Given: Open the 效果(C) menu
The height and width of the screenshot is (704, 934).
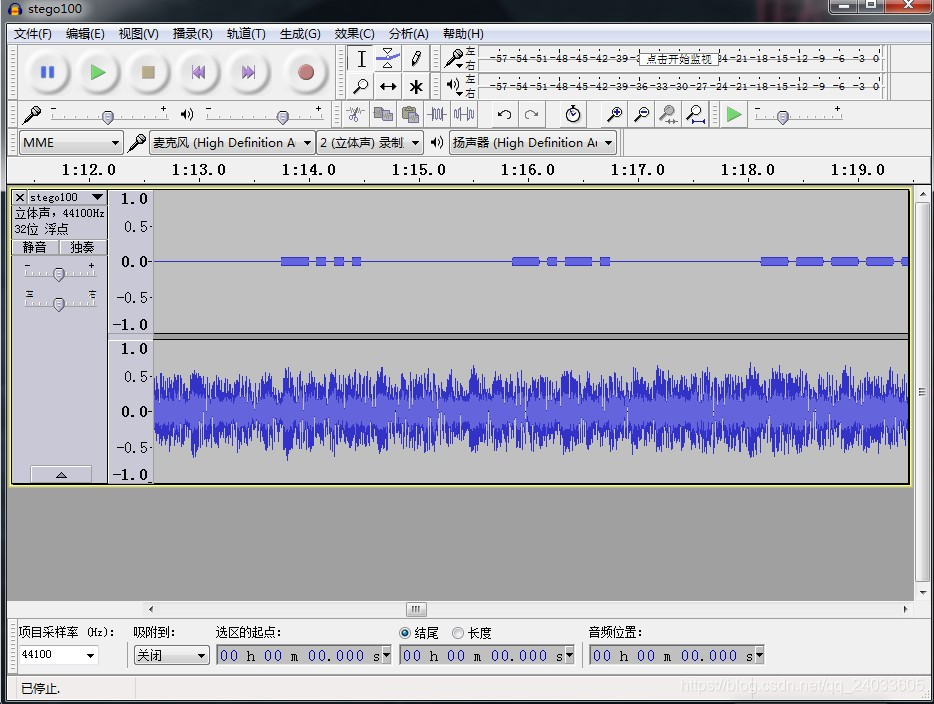Looking at the screenshot, I should 354,34.
